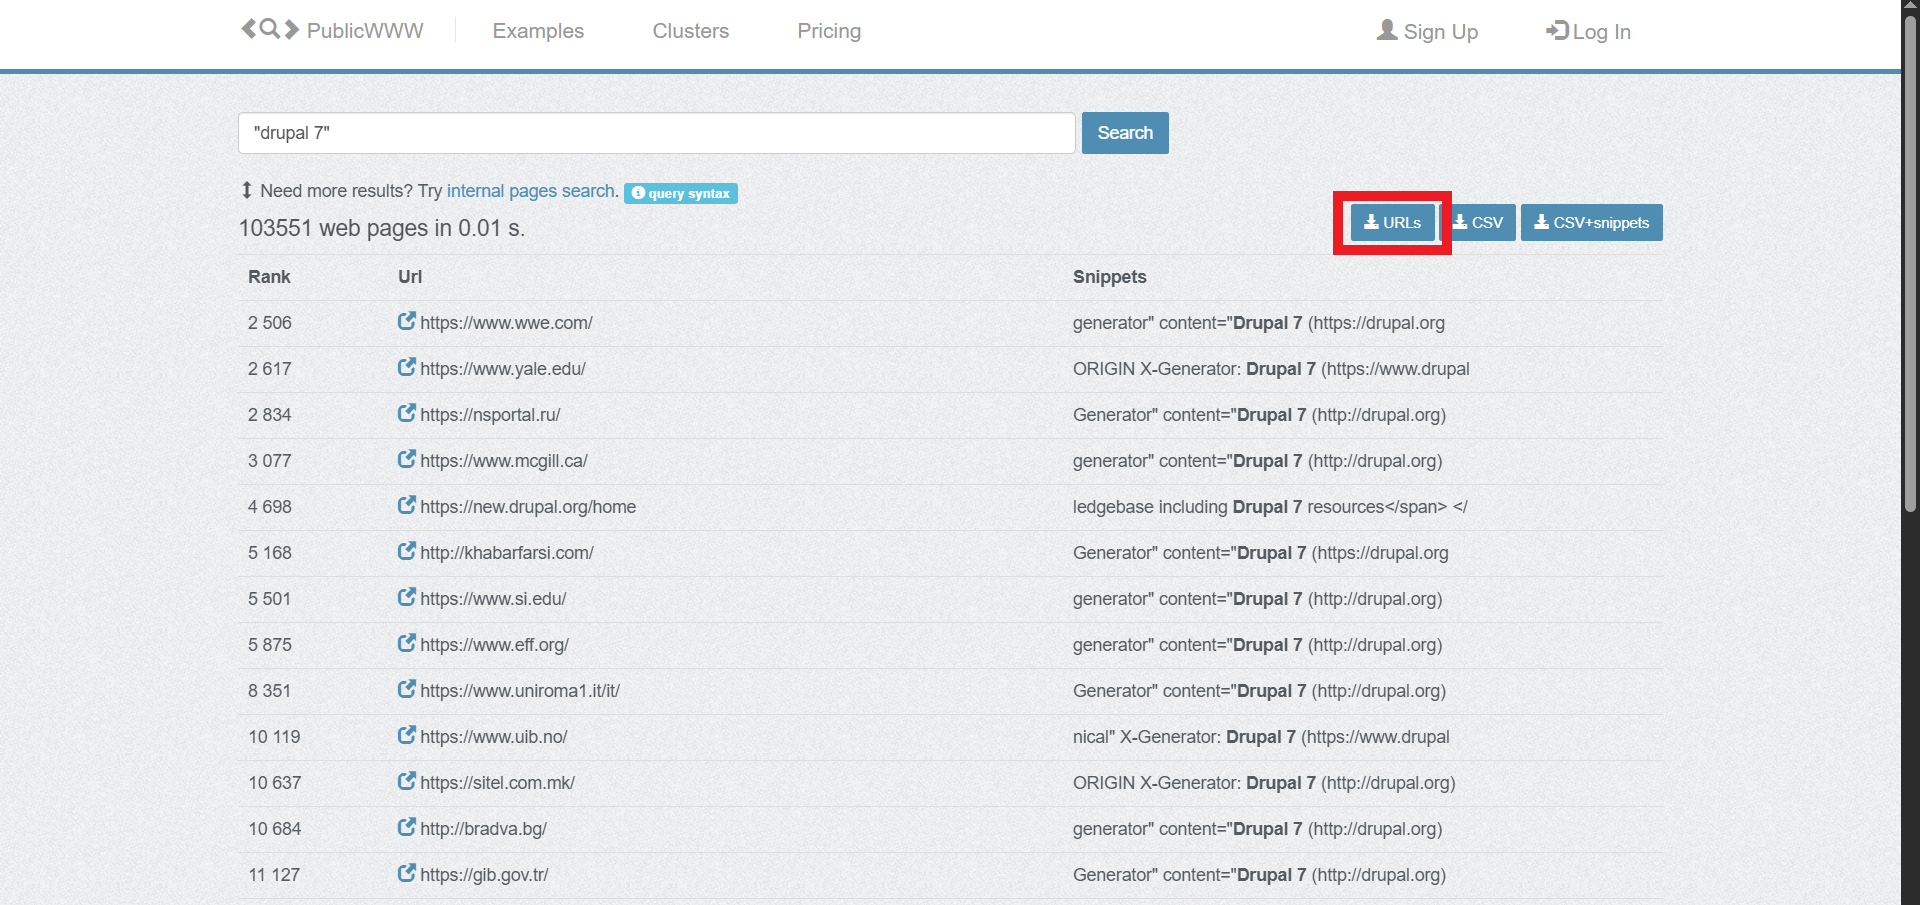Download results as CSV
Image resolution: width=1920 pixels, height=905 pixels.
click(x=1479, y=222)
